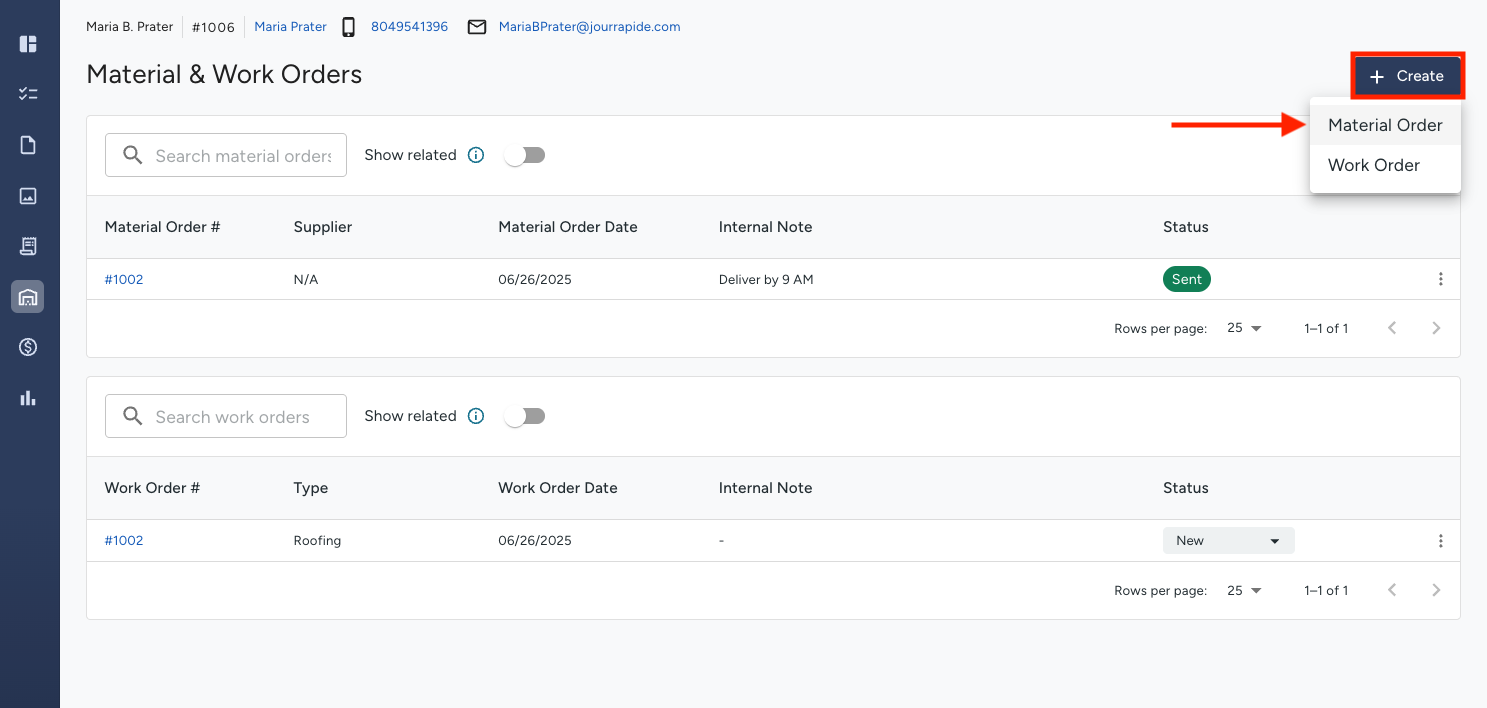Image resolution: width=1487 pixels, height=708 pixels.
Task: Open the material orders warehouse sidebar icon
Action: (28, 297)
